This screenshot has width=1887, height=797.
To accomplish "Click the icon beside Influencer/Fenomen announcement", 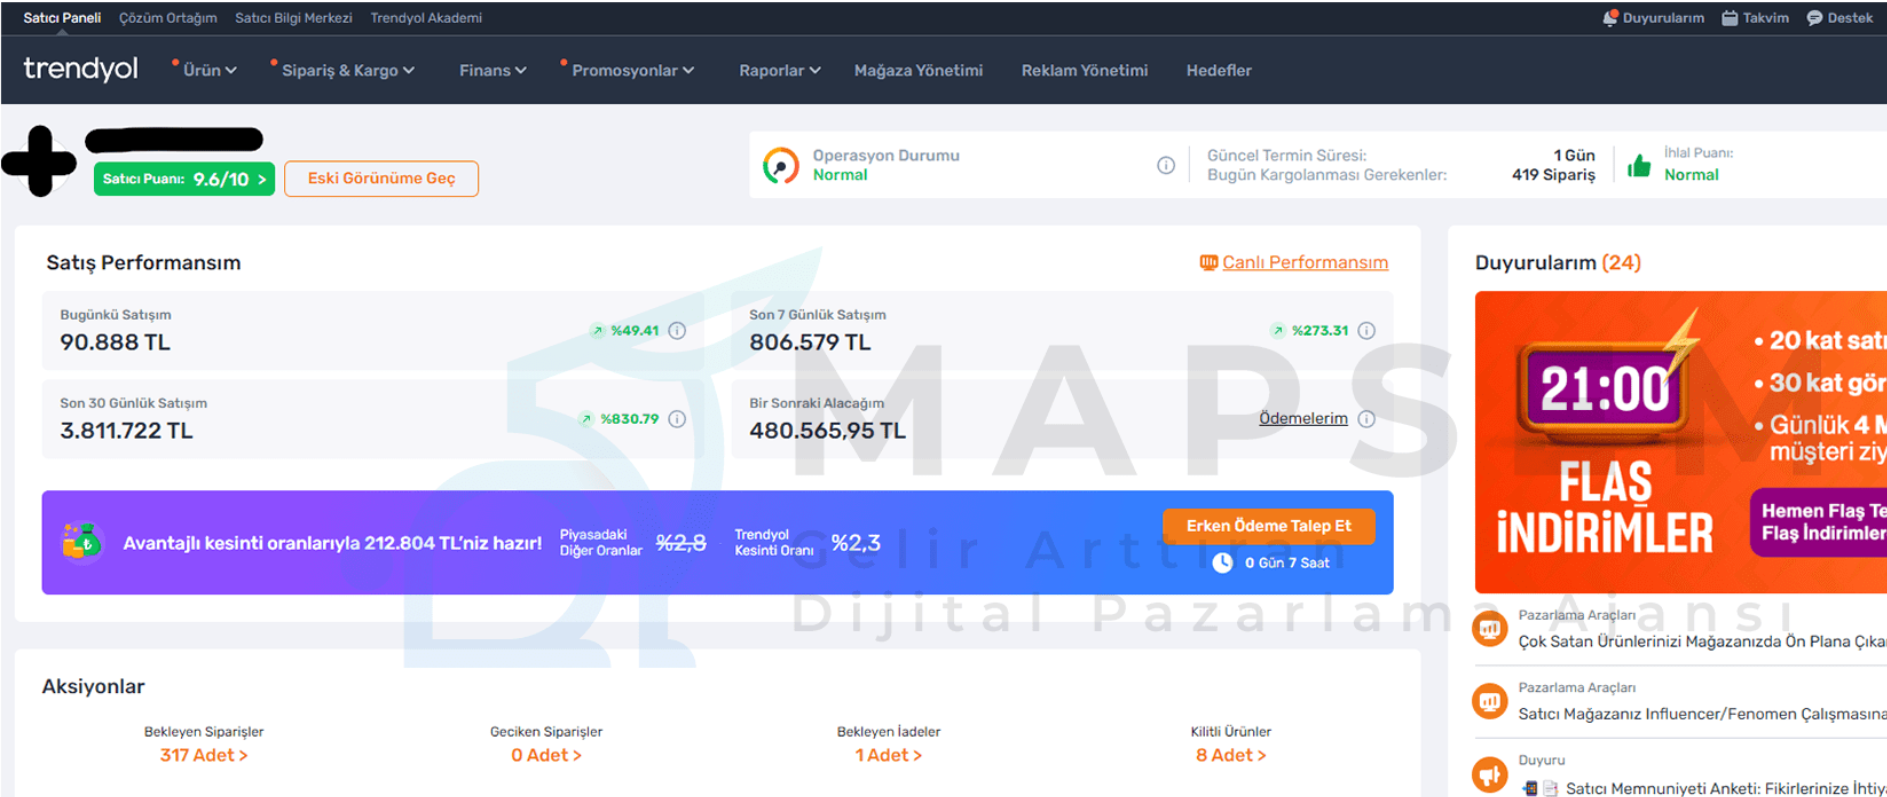I will point(1489,701).
